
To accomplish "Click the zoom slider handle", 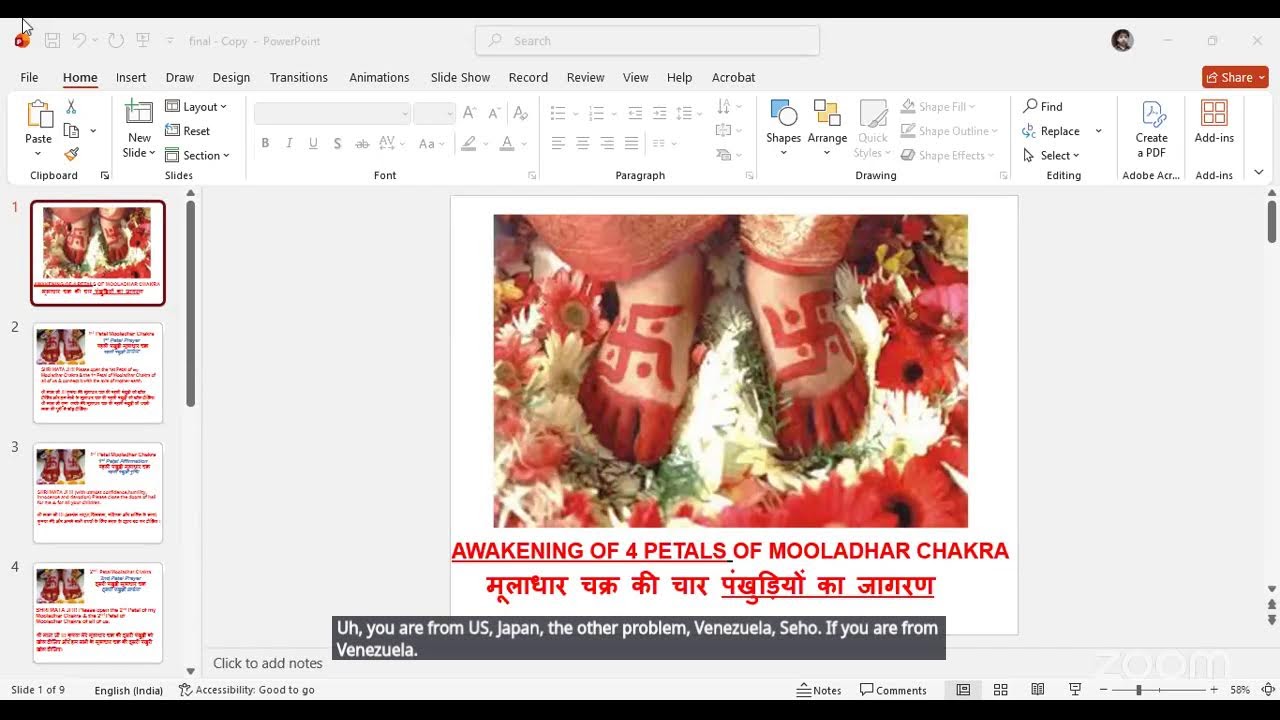I will 1138,690.
